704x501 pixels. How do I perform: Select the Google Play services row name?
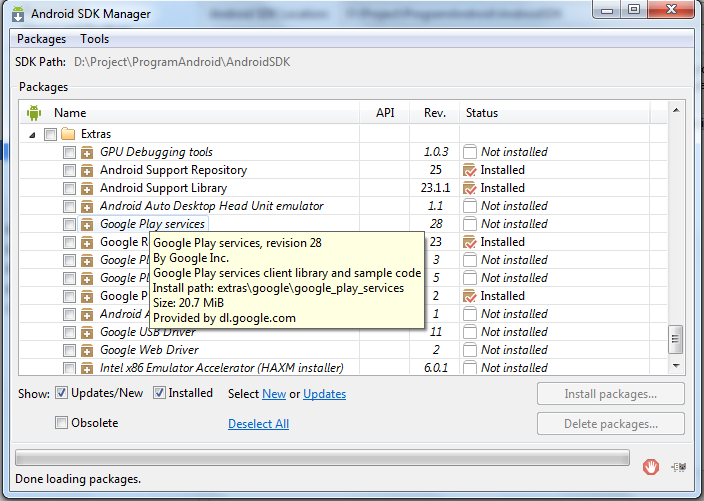(152, 224)
